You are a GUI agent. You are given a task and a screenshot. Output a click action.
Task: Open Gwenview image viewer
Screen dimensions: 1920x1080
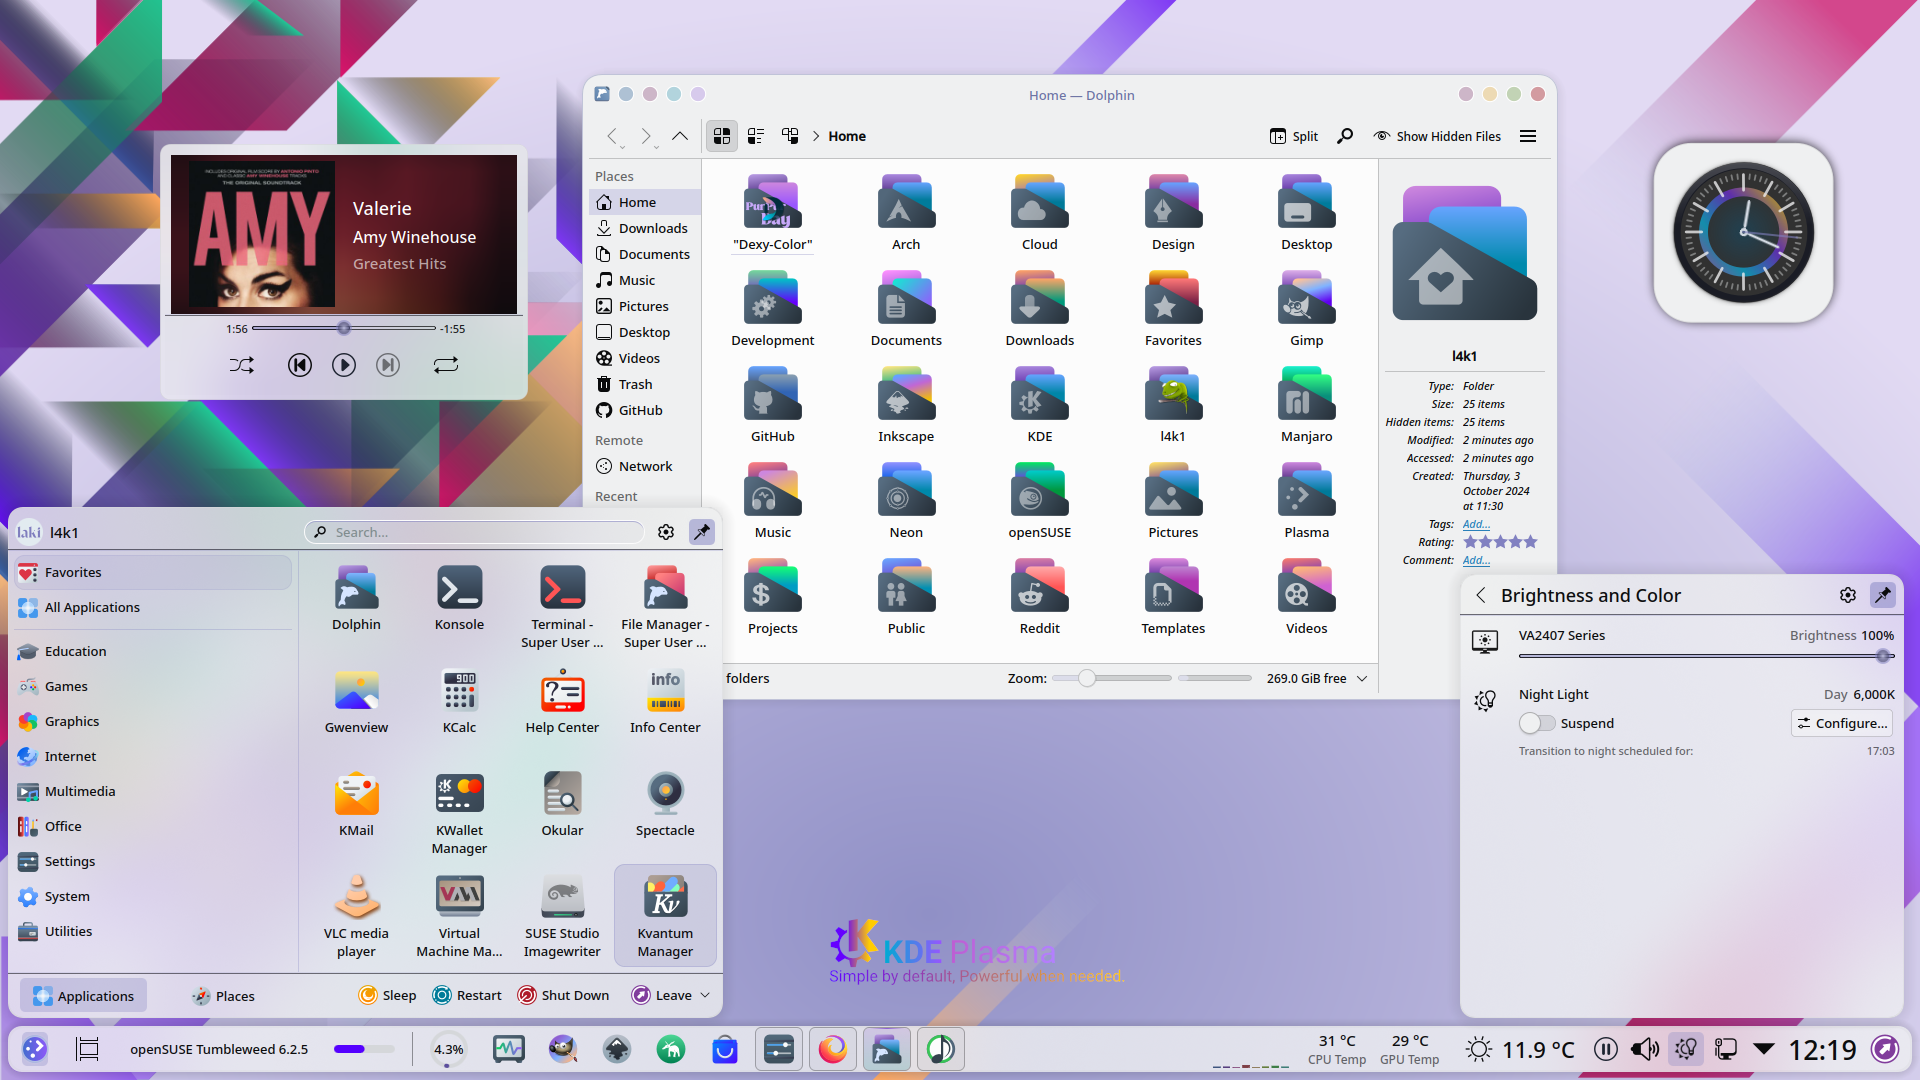pyautogui.click(x=356, y=701)
